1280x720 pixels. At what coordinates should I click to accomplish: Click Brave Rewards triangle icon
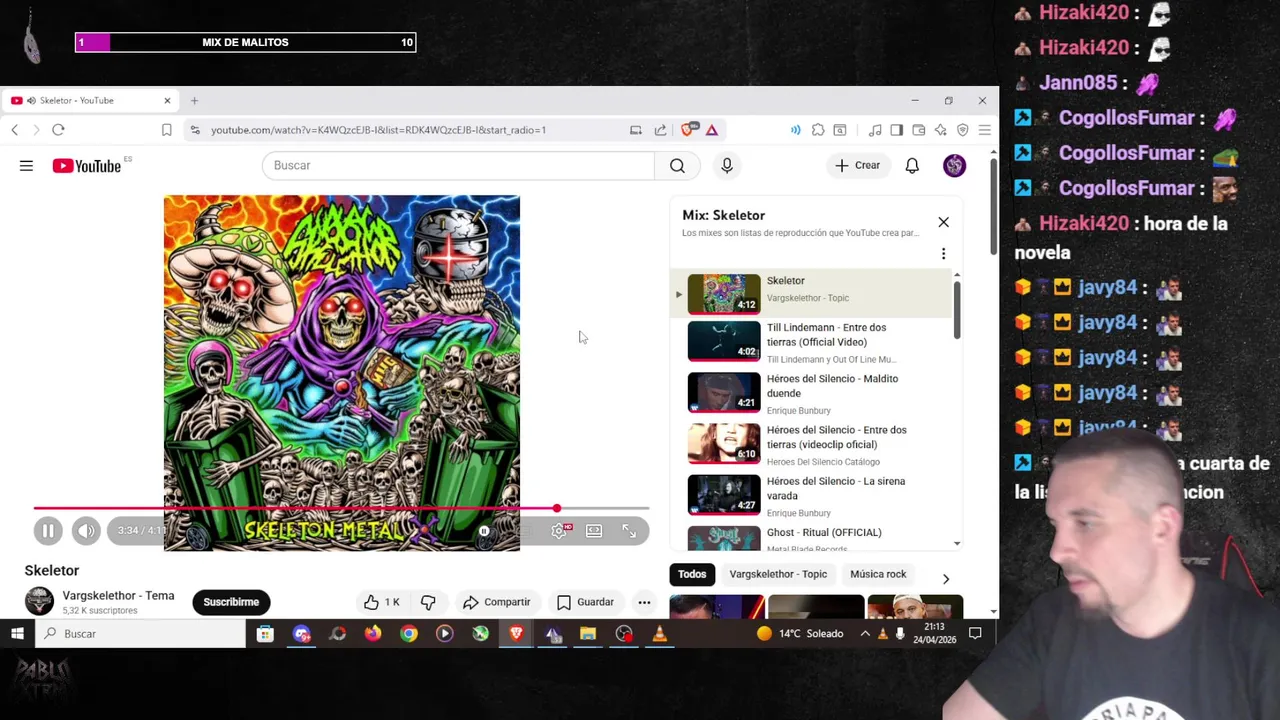pos(712,130)
